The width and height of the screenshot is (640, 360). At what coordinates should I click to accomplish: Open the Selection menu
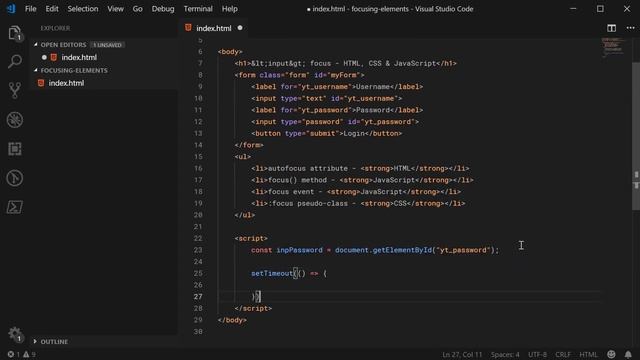click(x=83, y=9)
